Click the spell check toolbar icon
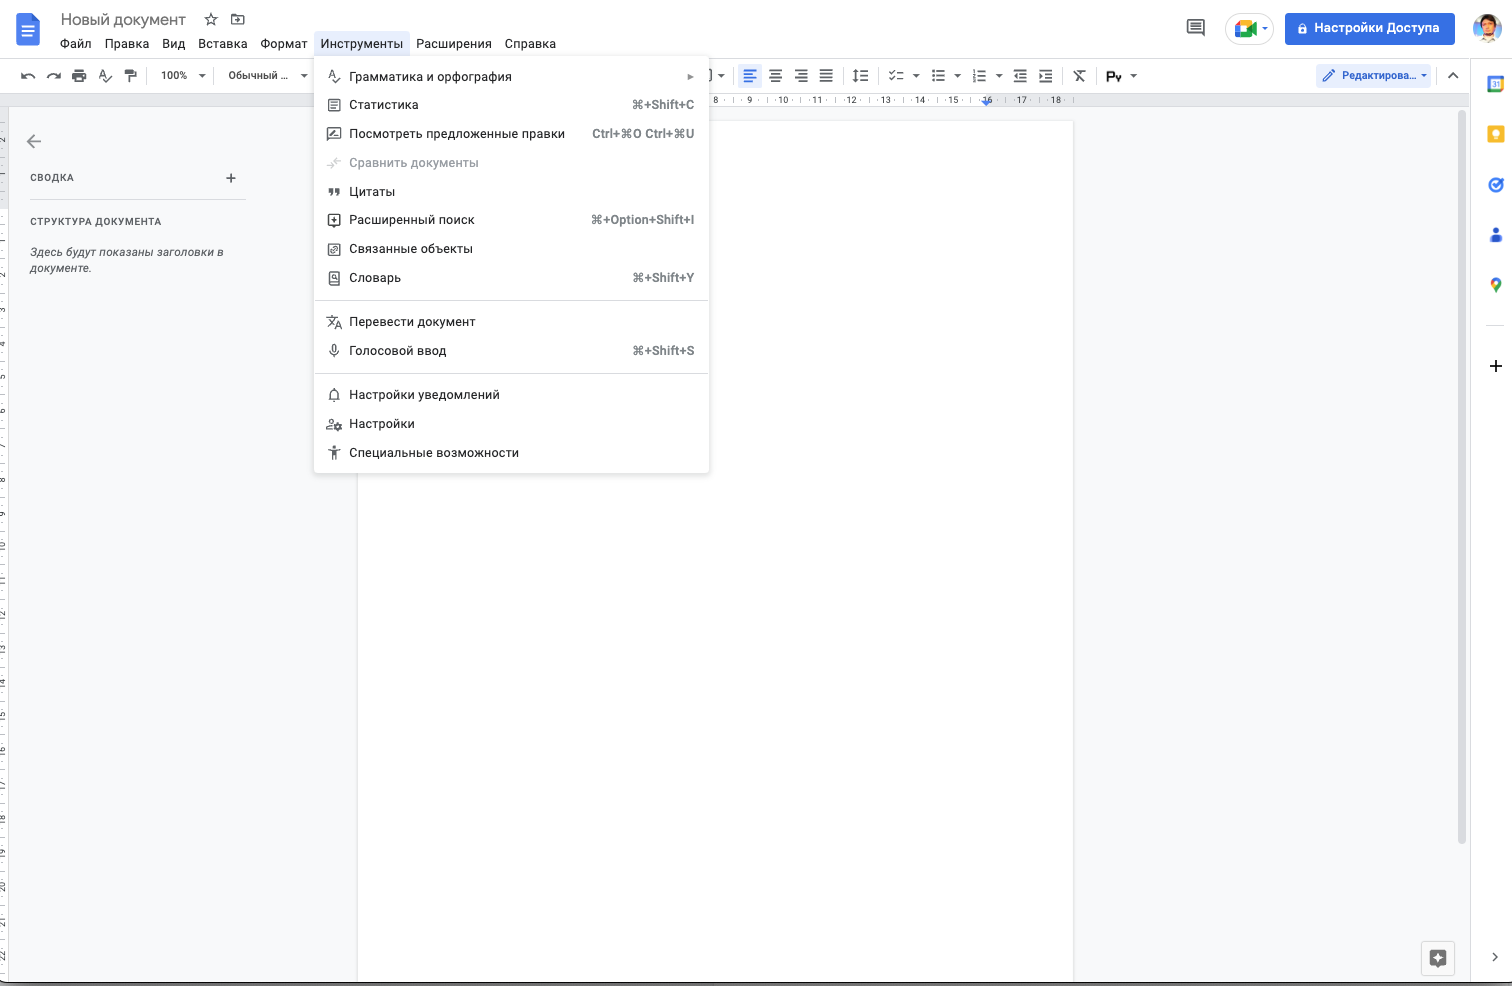Image resolution: width=1512 pixels, height=986 pixels. click(105, 76)
